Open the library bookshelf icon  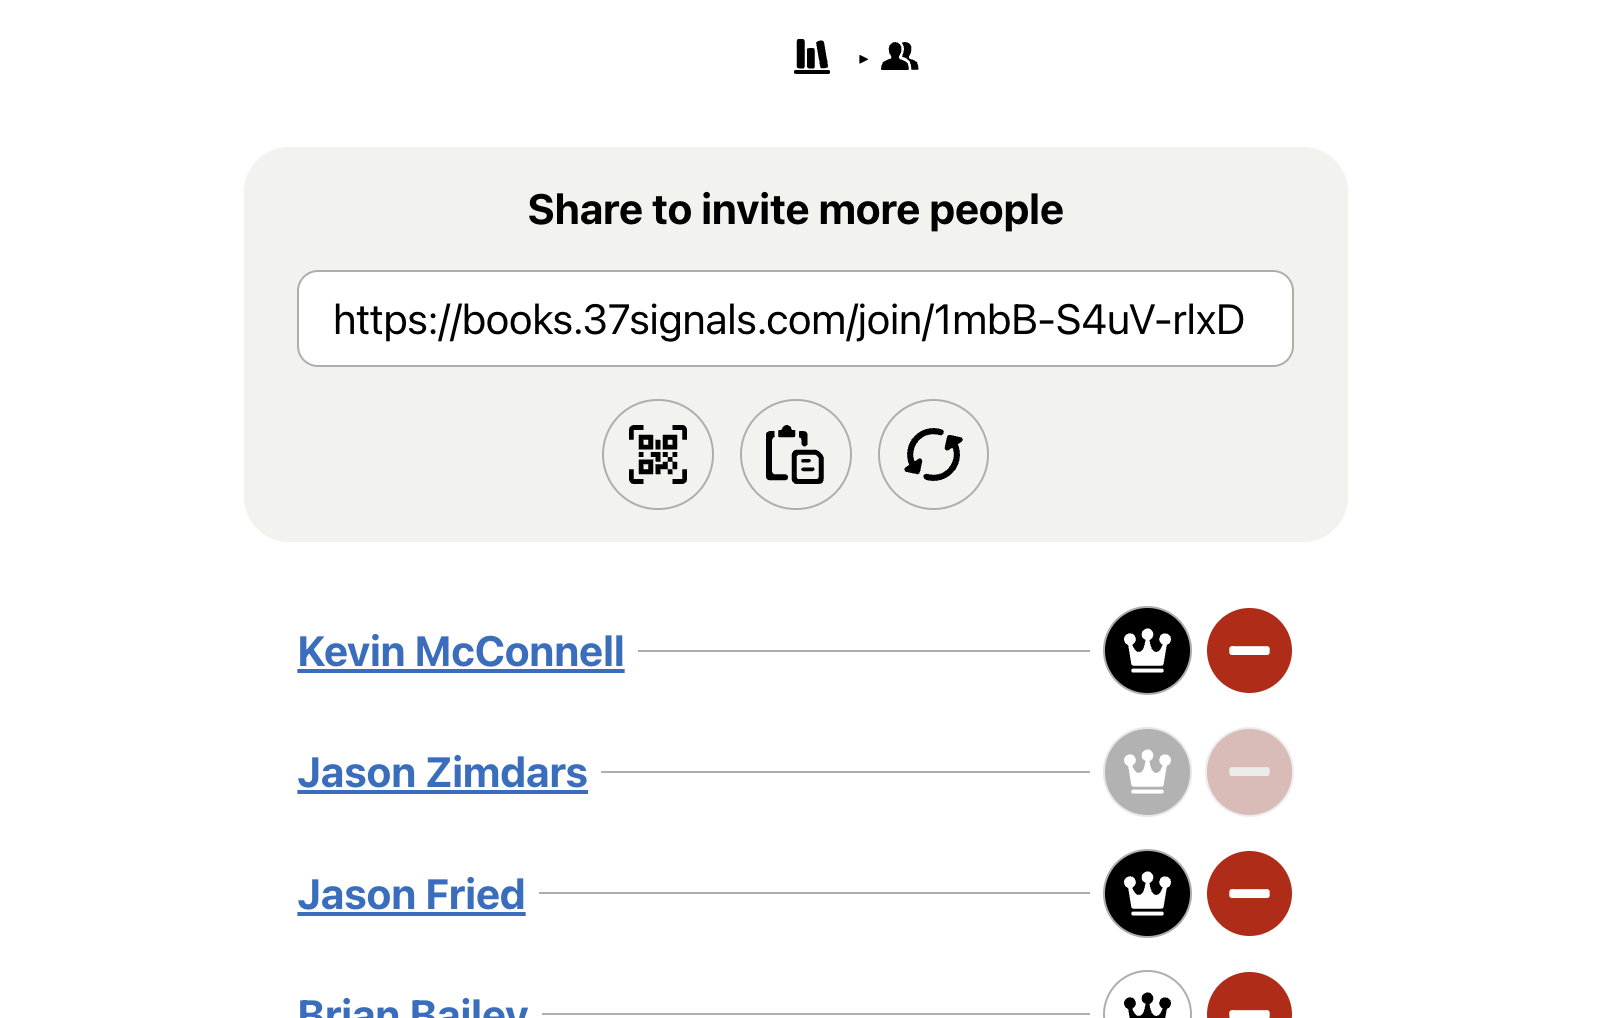click(811, 56)
